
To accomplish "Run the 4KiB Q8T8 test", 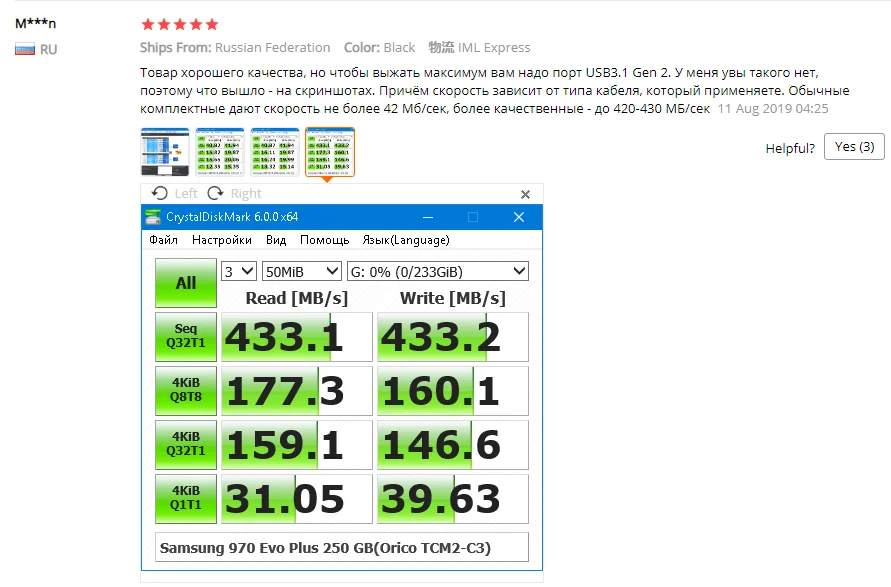I will [186, 391].
